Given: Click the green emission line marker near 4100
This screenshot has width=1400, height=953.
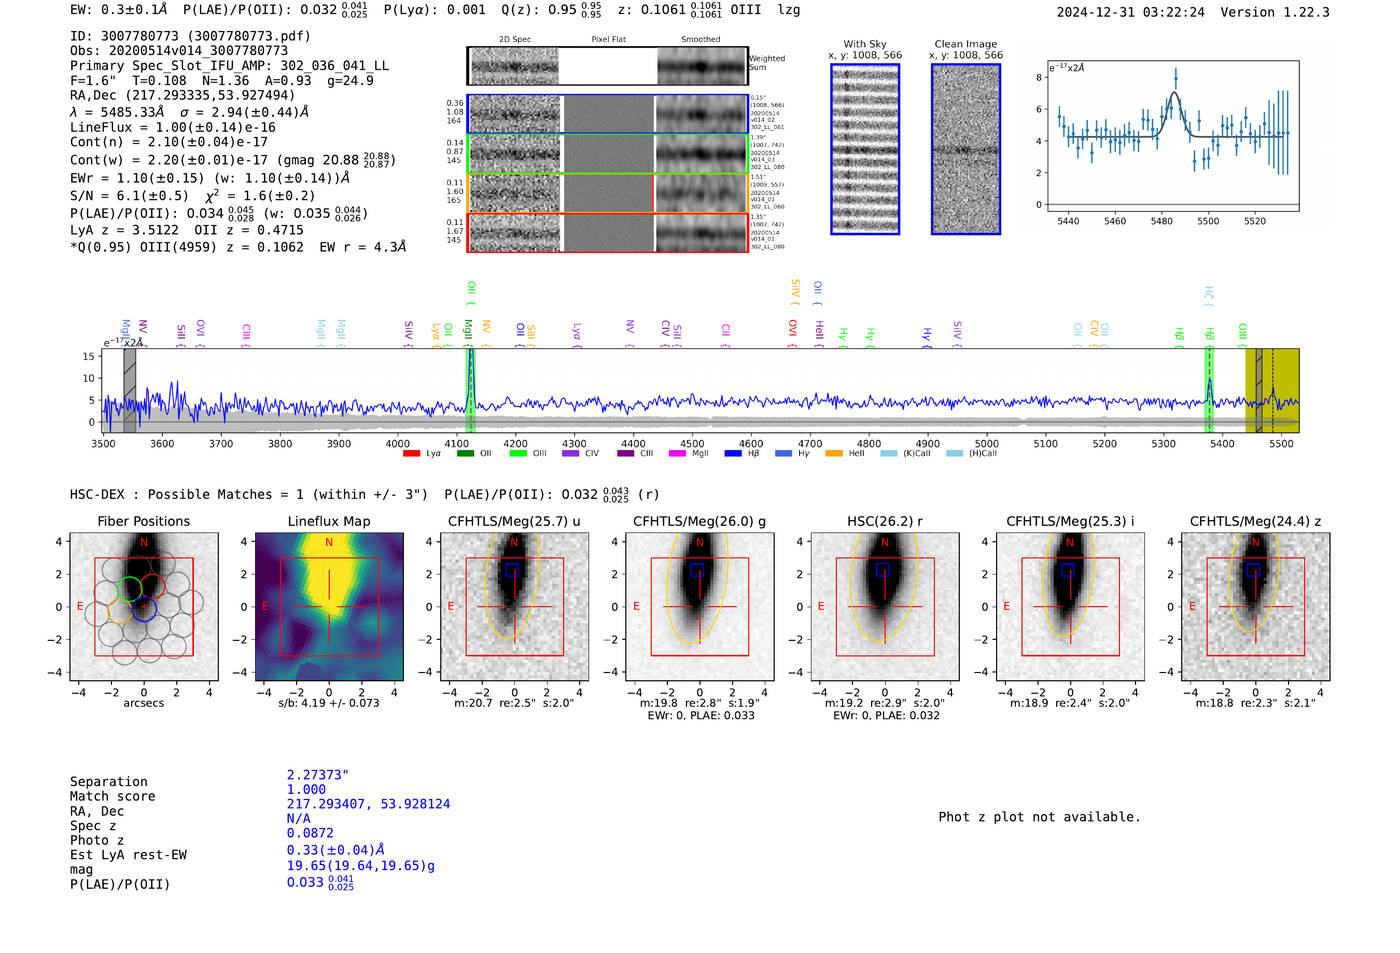Looking at the screenshot, I should tap(470, 390).
